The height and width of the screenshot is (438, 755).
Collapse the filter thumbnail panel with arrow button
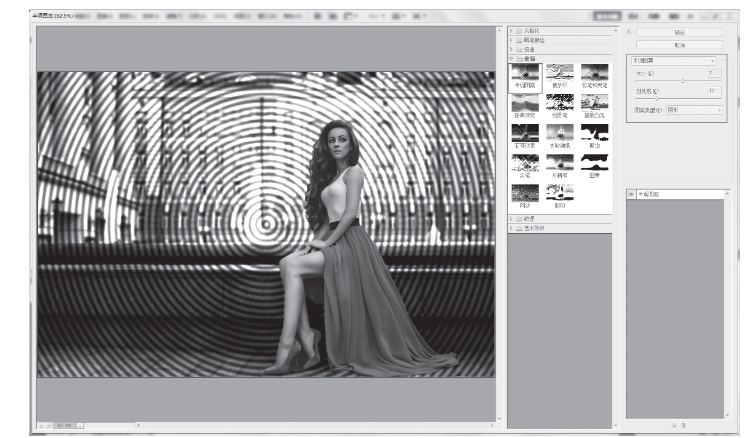(x=630, y=32)
